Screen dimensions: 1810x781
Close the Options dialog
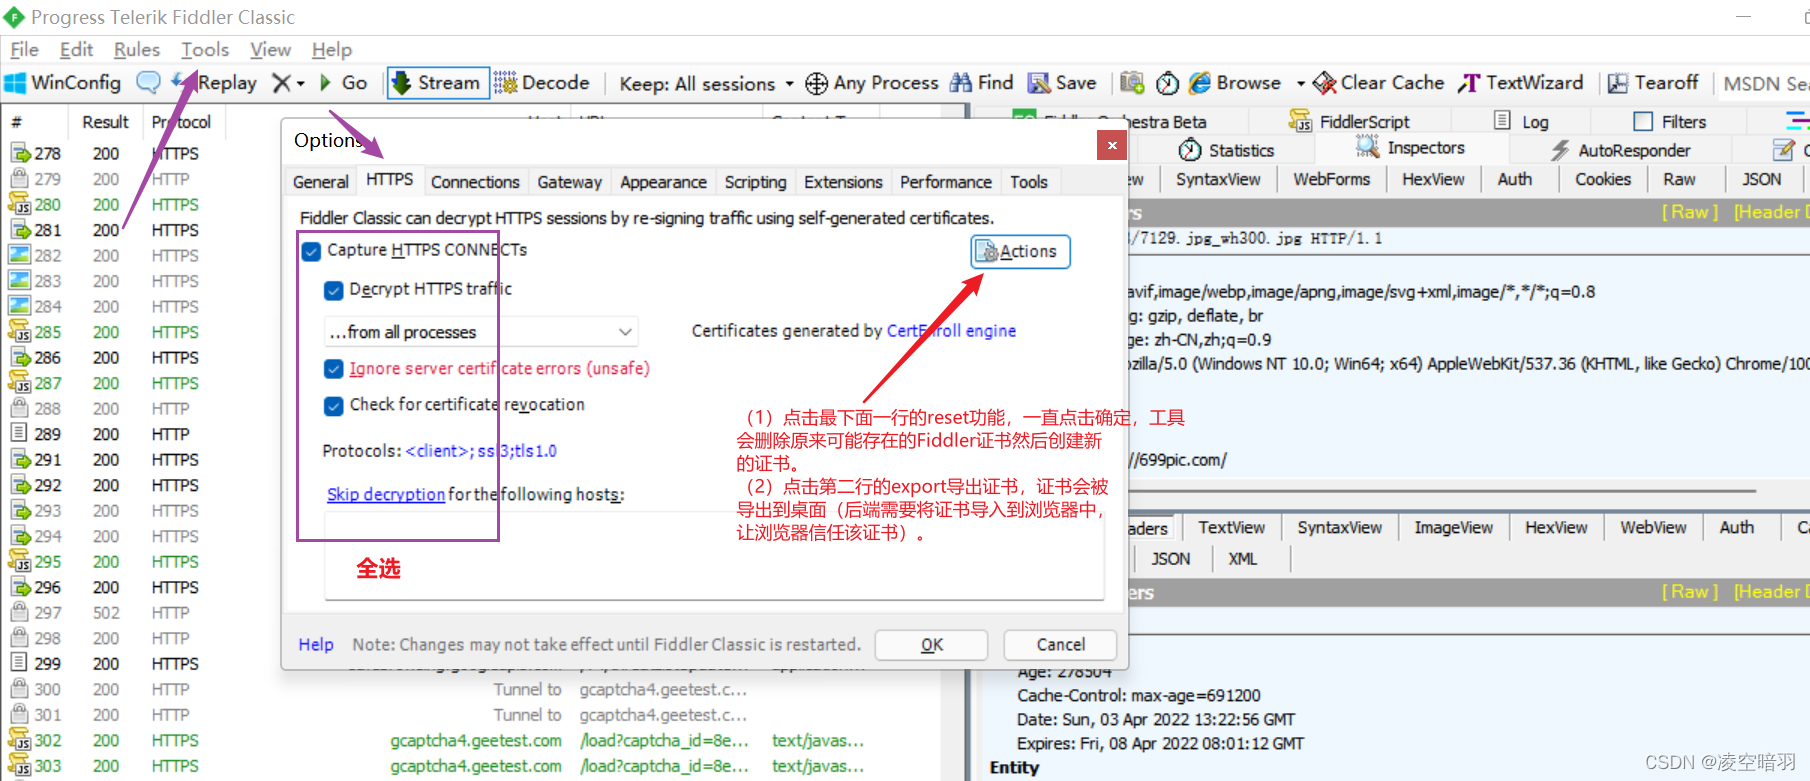(x=1112, y=146)
